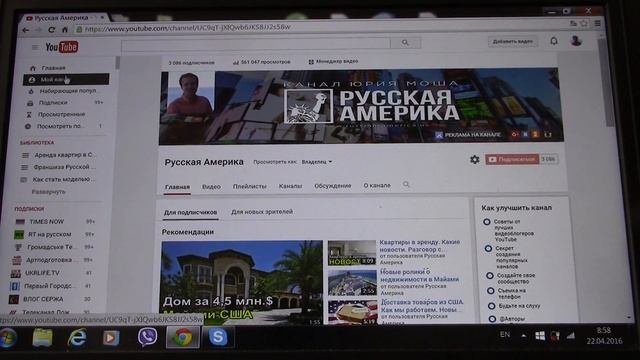This screenshot has width=640, height=360.
Task: Click the channel search magnifier icon
Action: pyautogui.click(x=406, y=184)
